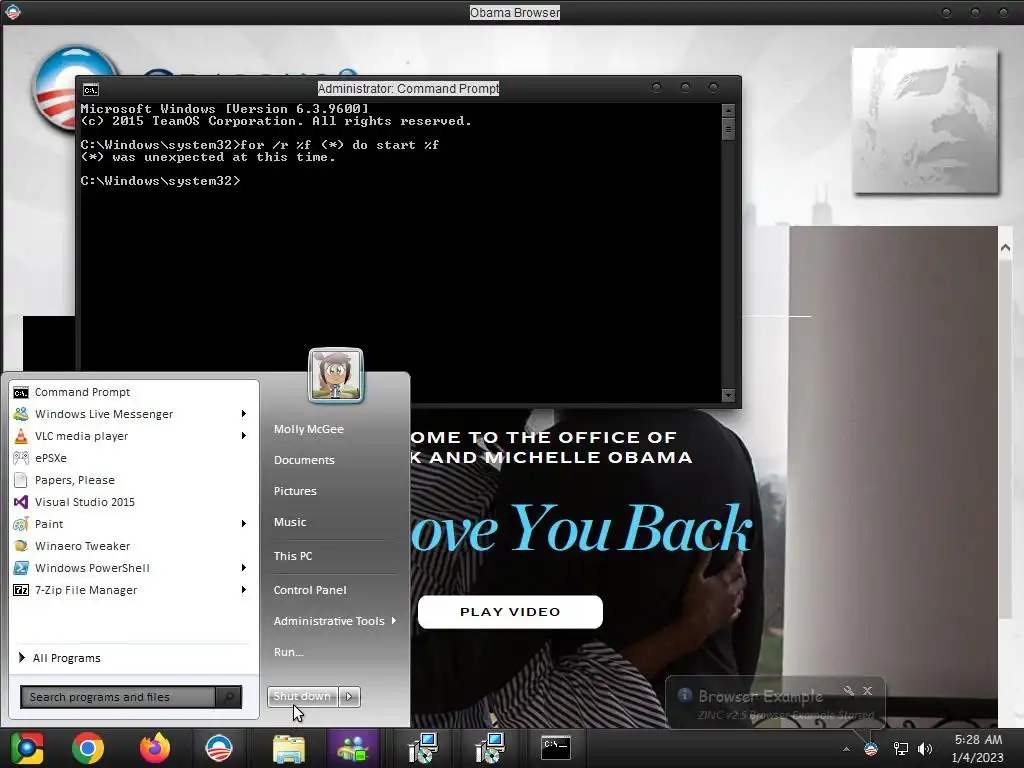The width and height of the screenshot is (1024, 768).
Task: Expand Windows PowerShell submenu arrow
Action: click(x=244, y=568)
